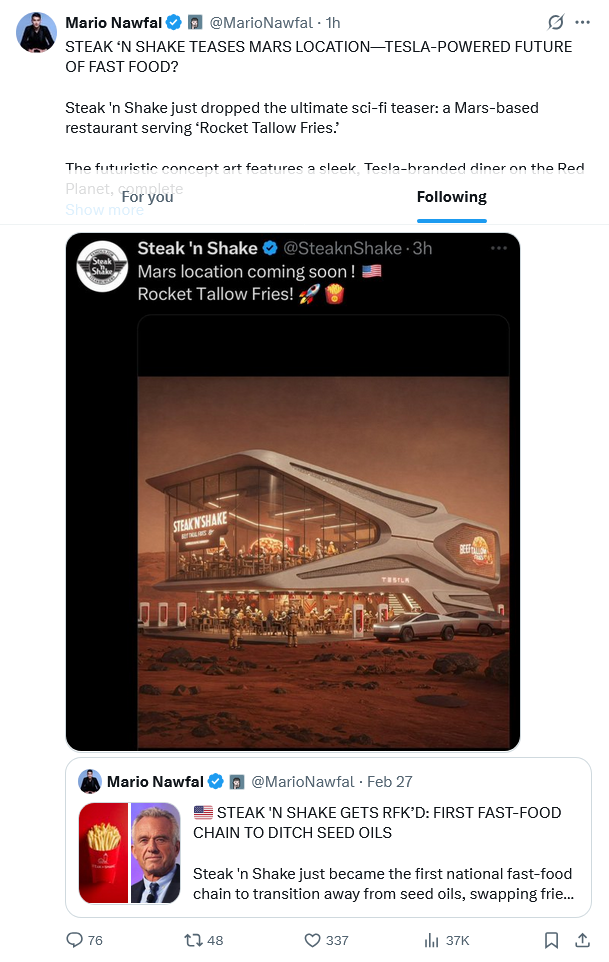Click the reply comment icon
The height and width of the screenshot is (962, 609).
pyautogui.click(x=74, y=940)
